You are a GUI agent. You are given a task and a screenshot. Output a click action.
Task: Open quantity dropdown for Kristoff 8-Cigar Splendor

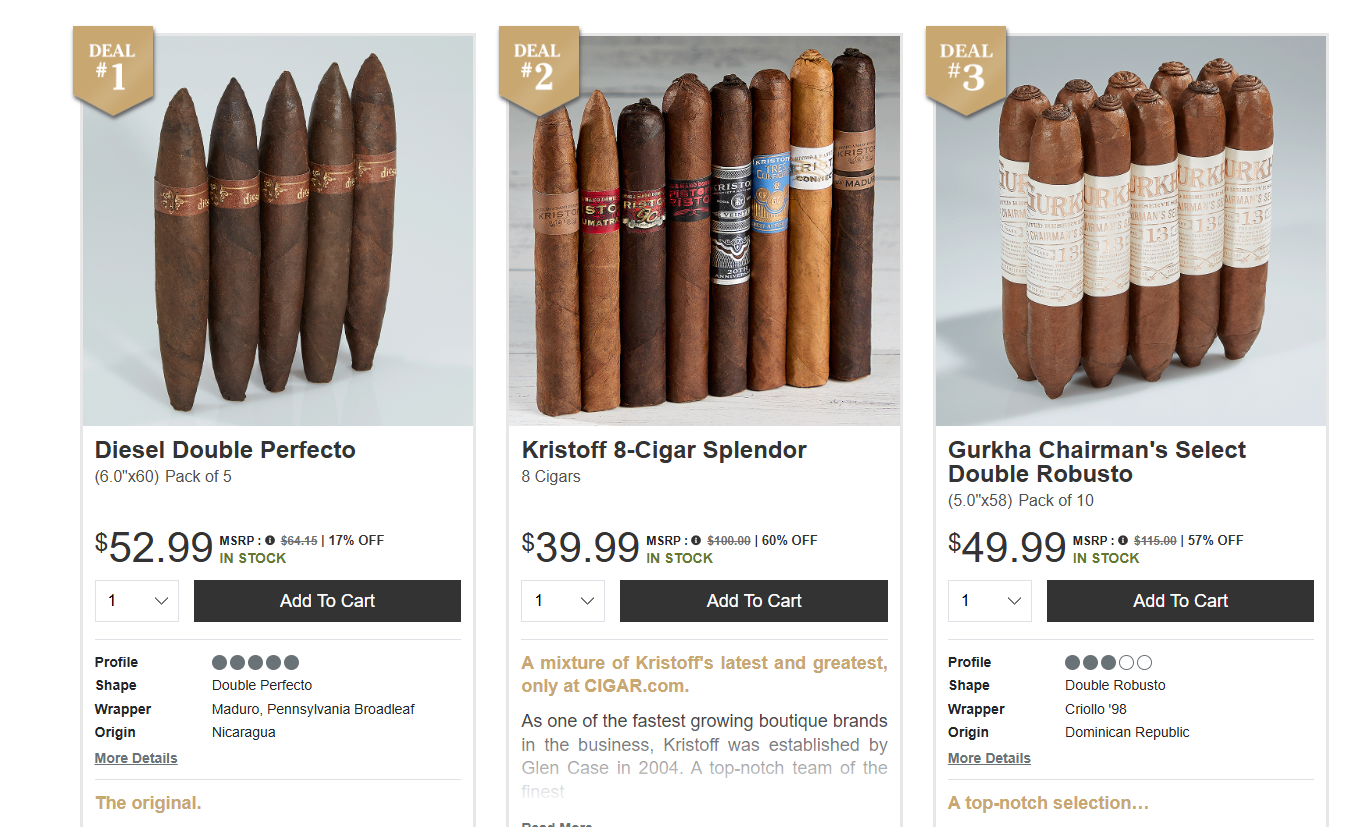click(x=563, y=601)
